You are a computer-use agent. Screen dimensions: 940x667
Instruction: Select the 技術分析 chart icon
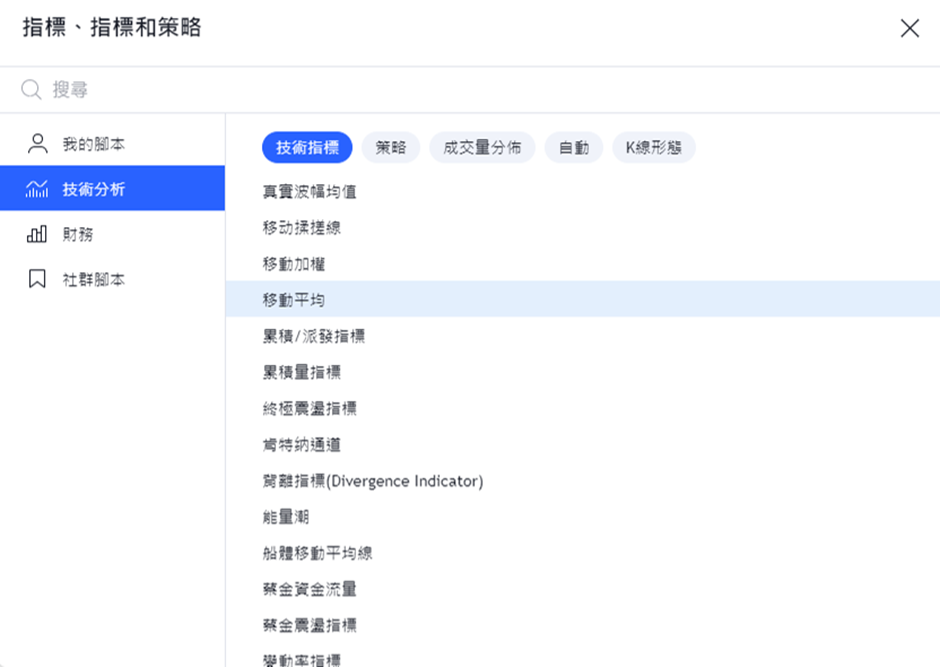tap(37, 189)
